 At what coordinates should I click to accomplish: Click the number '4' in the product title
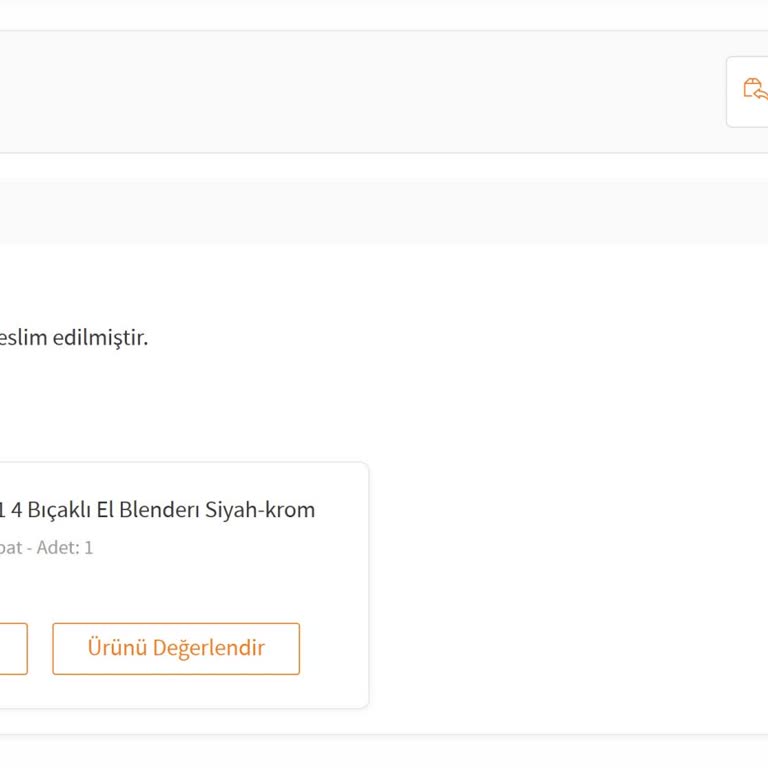[x=17, y=510]
